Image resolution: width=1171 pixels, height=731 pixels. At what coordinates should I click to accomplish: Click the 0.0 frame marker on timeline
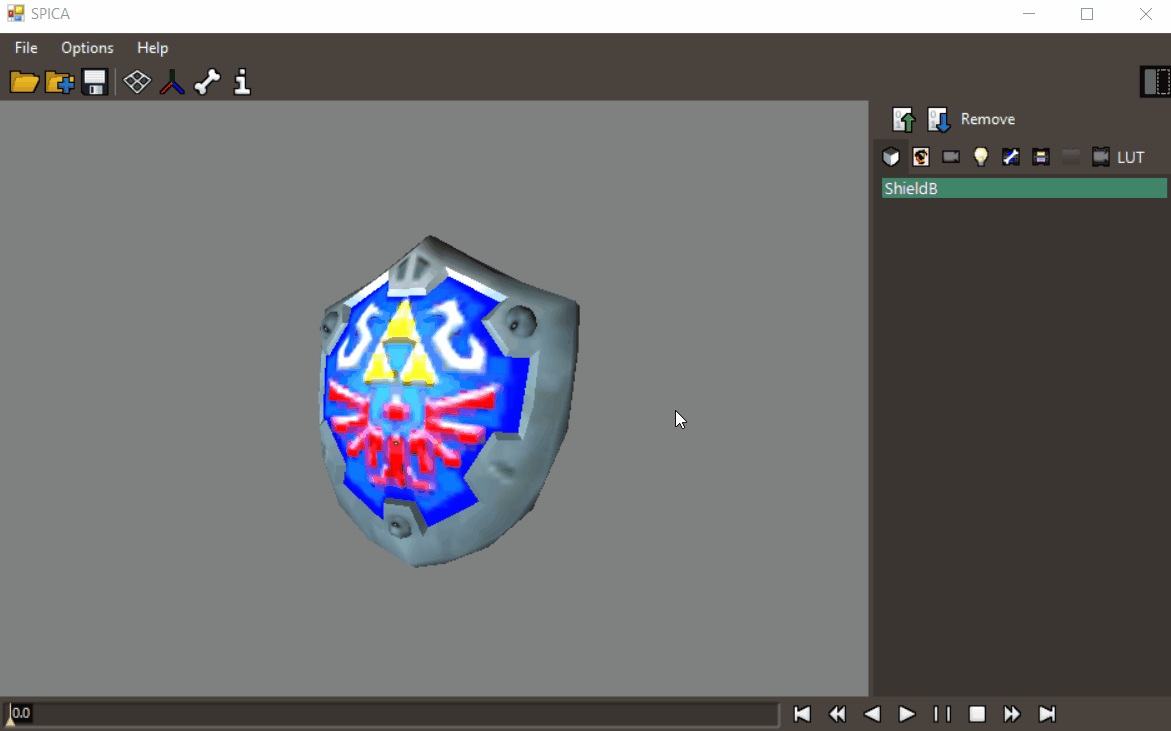pyautogui.click(x=21, y=712)
